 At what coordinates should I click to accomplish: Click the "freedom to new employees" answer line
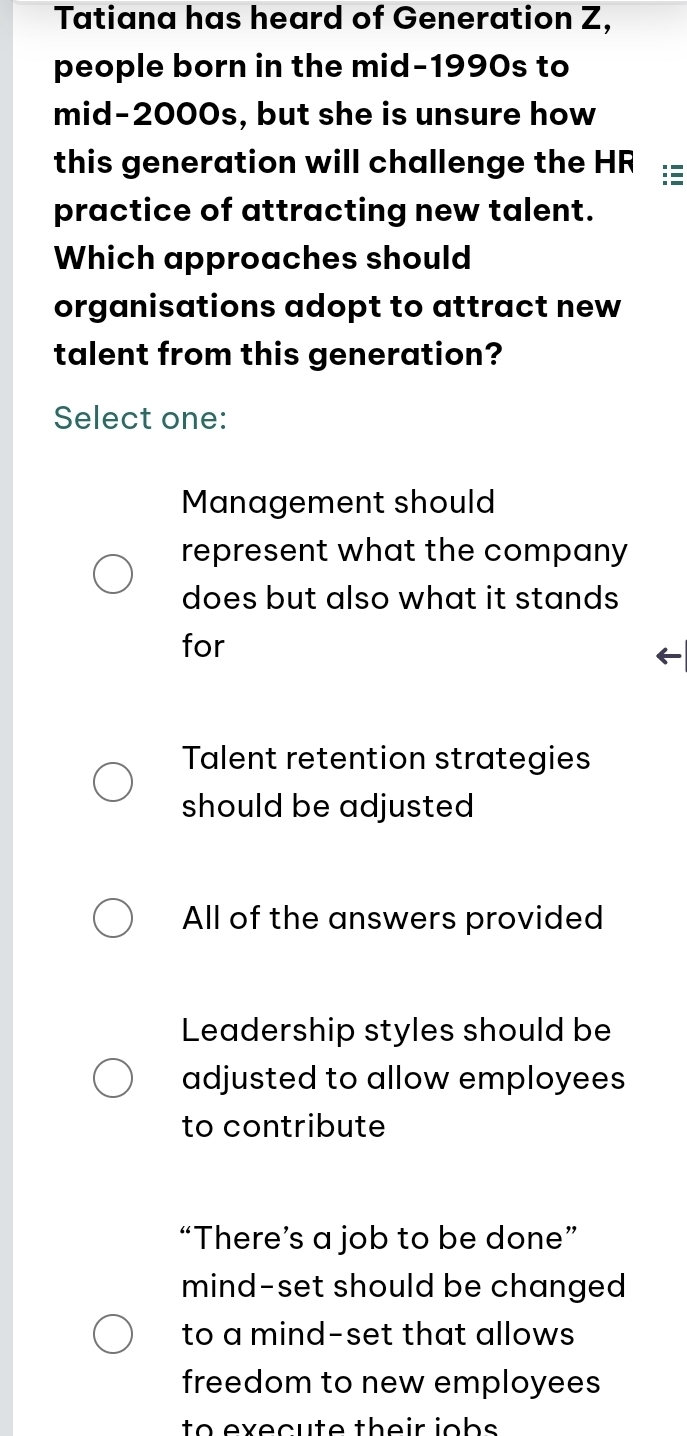391,1382
